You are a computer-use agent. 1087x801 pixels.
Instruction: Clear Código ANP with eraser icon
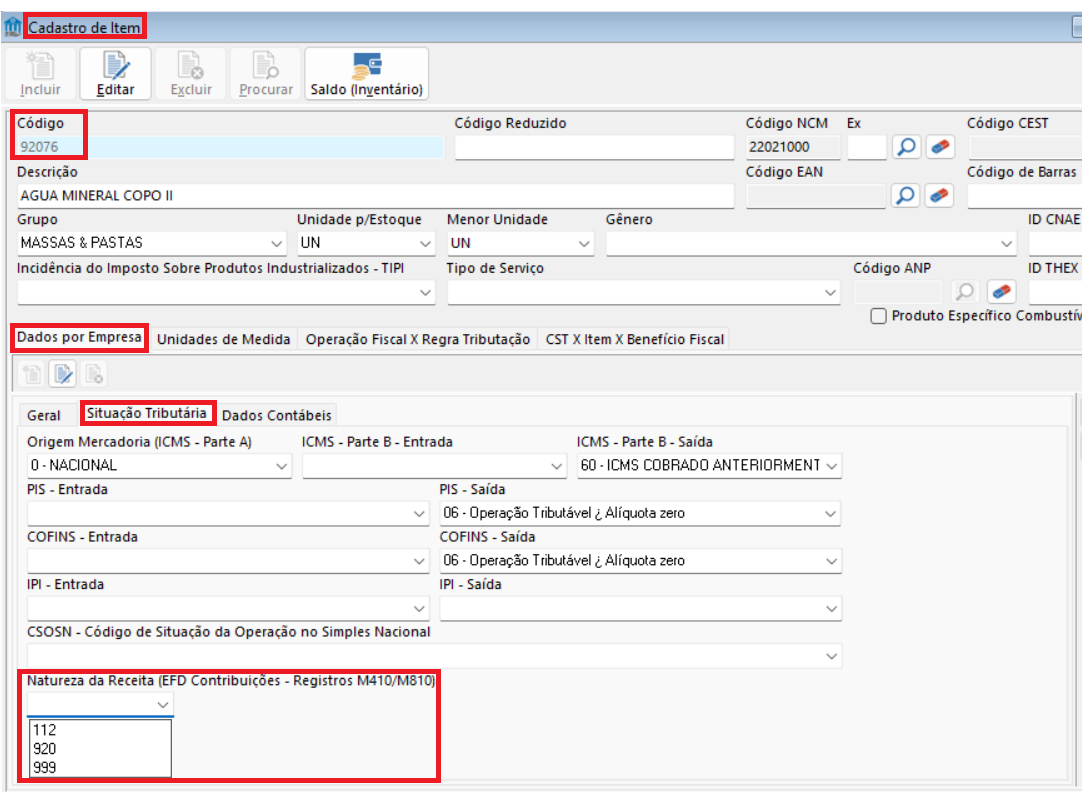1001,291
